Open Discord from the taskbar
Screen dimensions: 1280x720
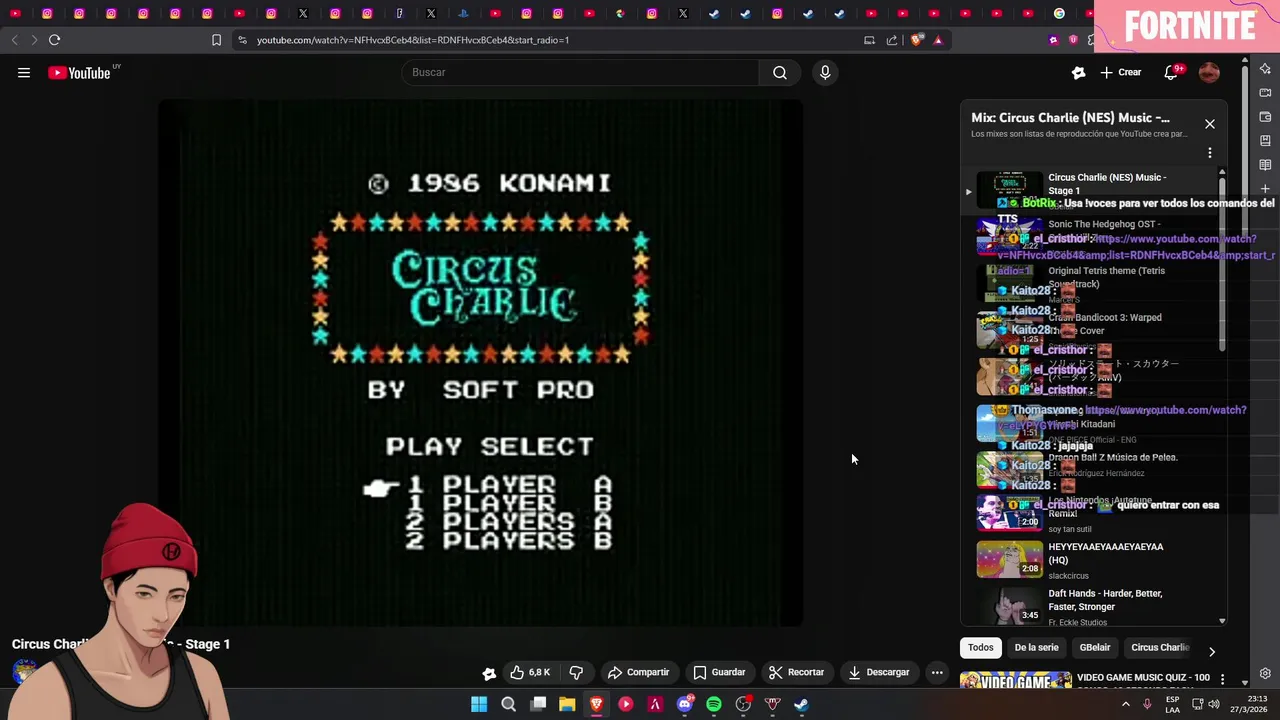pyautogui.click(x=684, y=704)
